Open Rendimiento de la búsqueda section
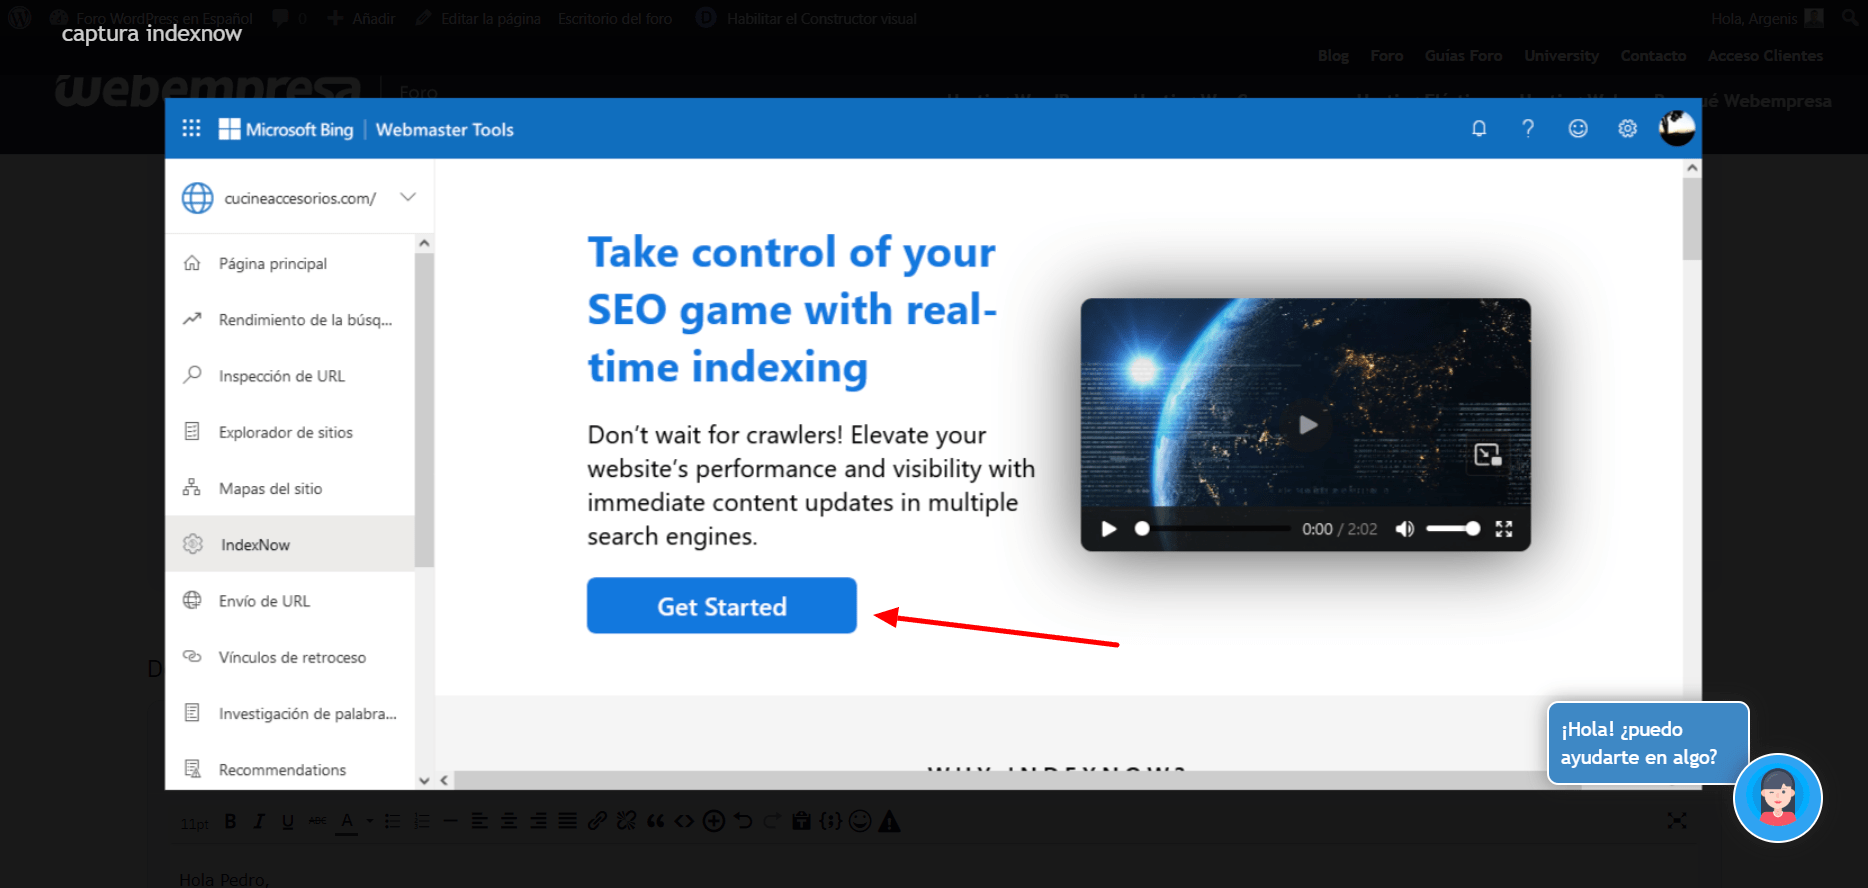This screenshot has height=888, width=1868. point(290,319)
